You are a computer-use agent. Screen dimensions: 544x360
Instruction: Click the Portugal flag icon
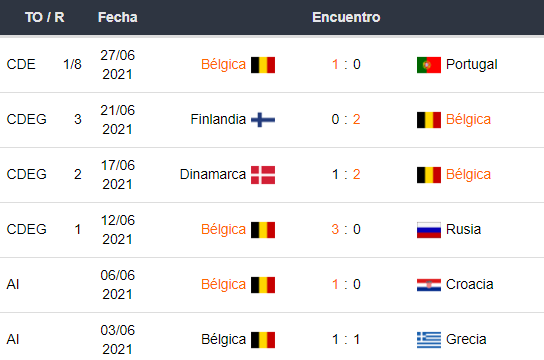[429, 65]
